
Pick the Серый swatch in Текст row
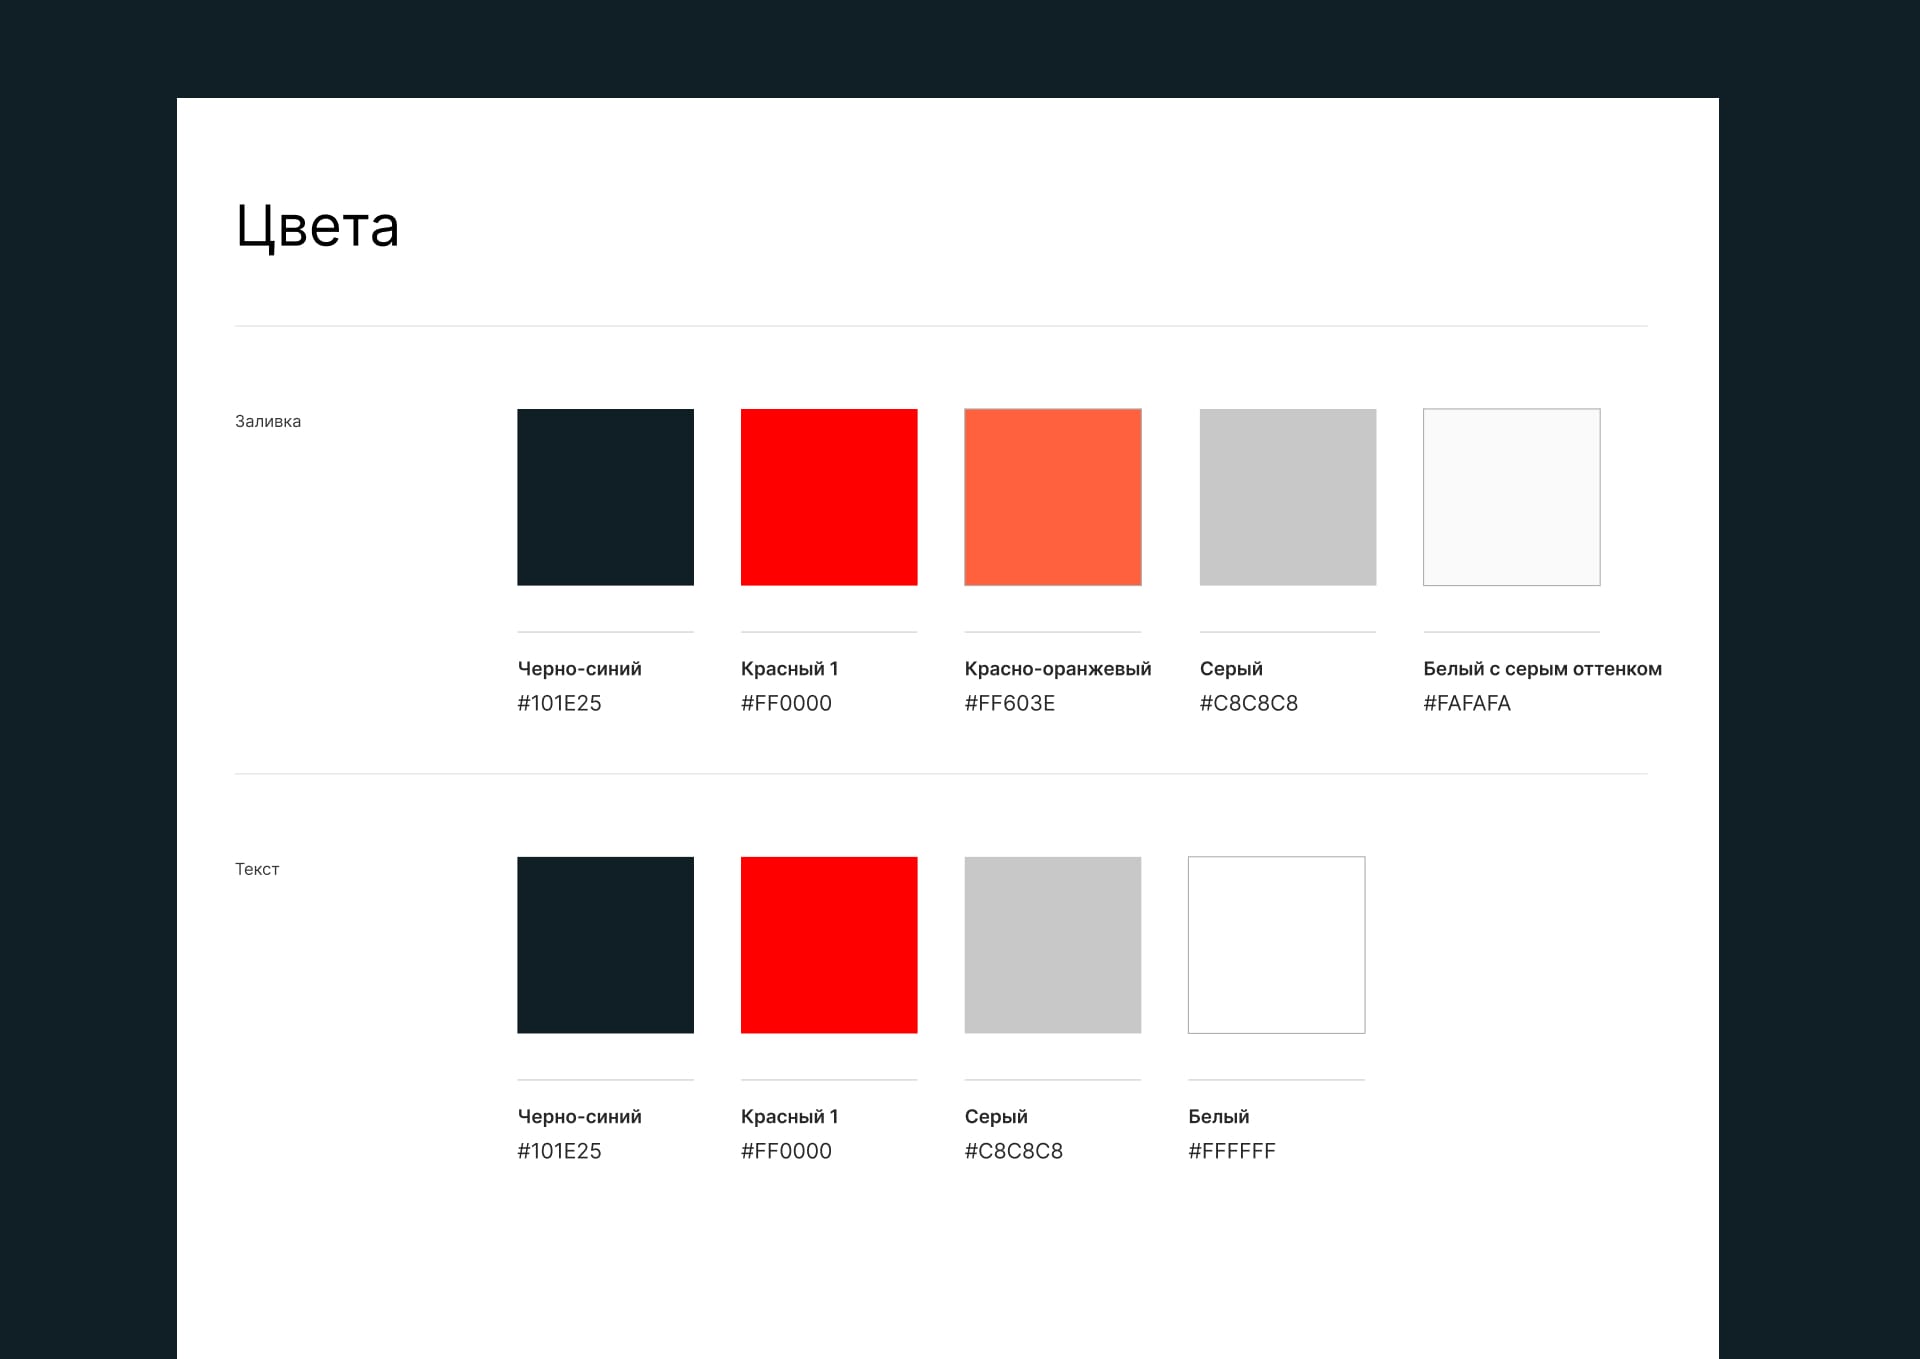1053,945
